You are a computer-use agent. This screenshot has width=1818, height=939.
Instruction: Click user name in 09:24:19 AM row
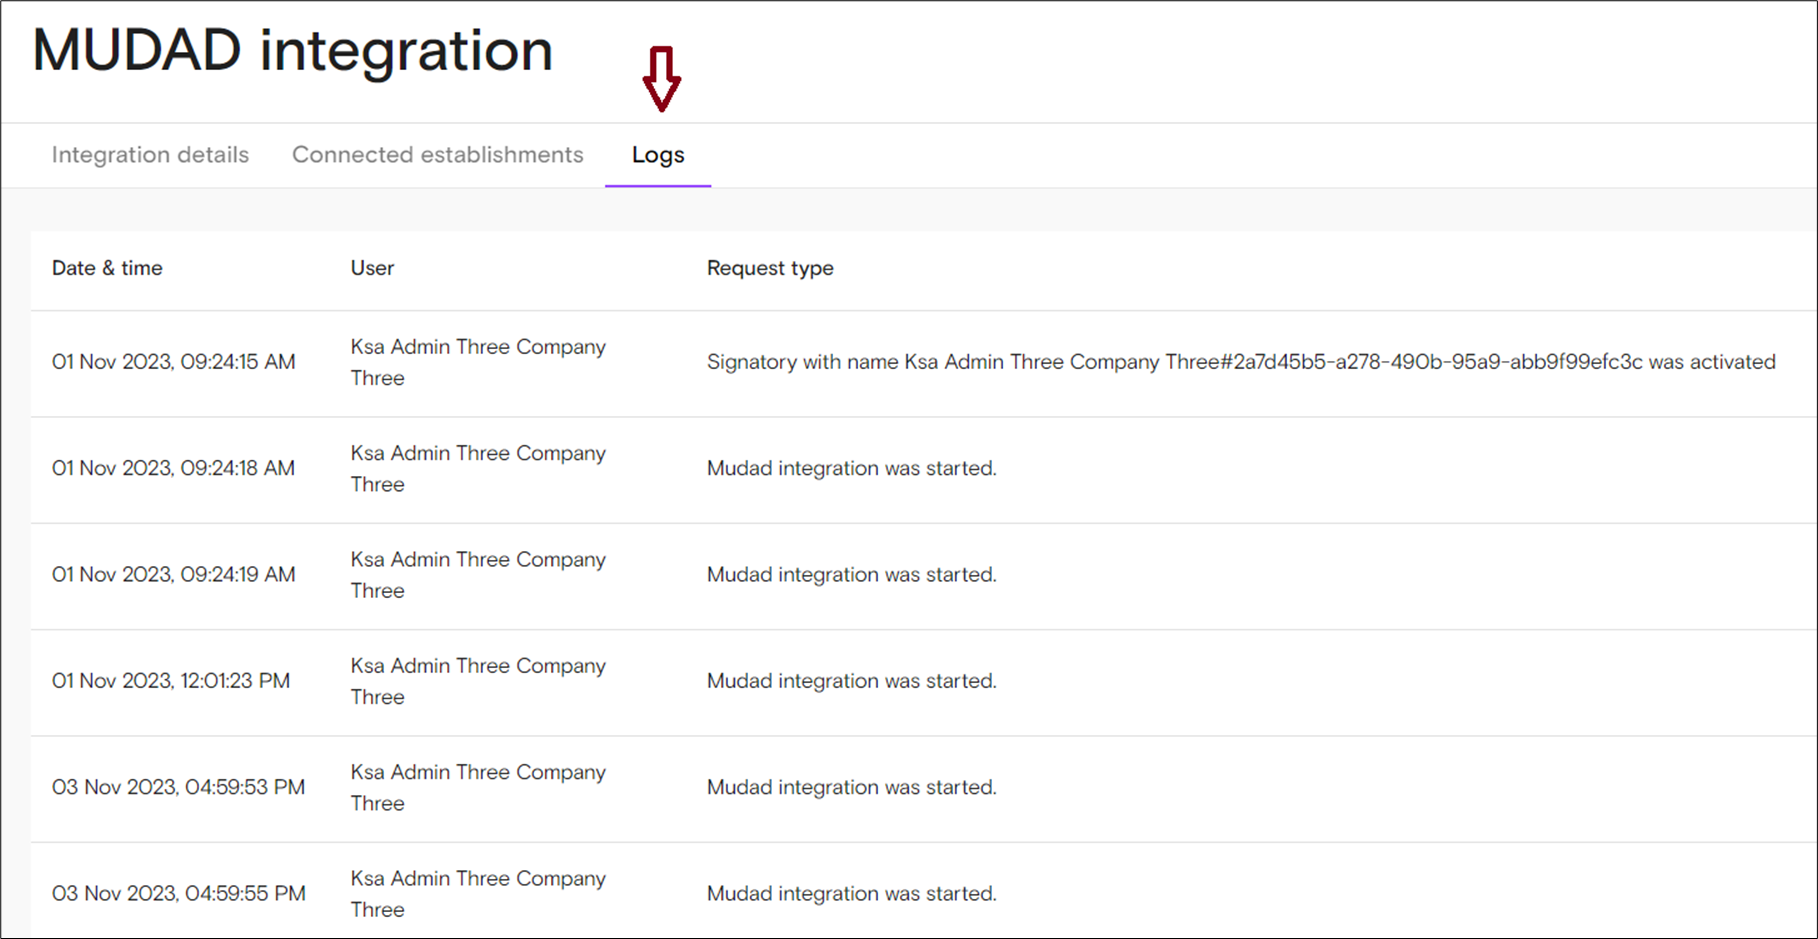coord(478,574)
